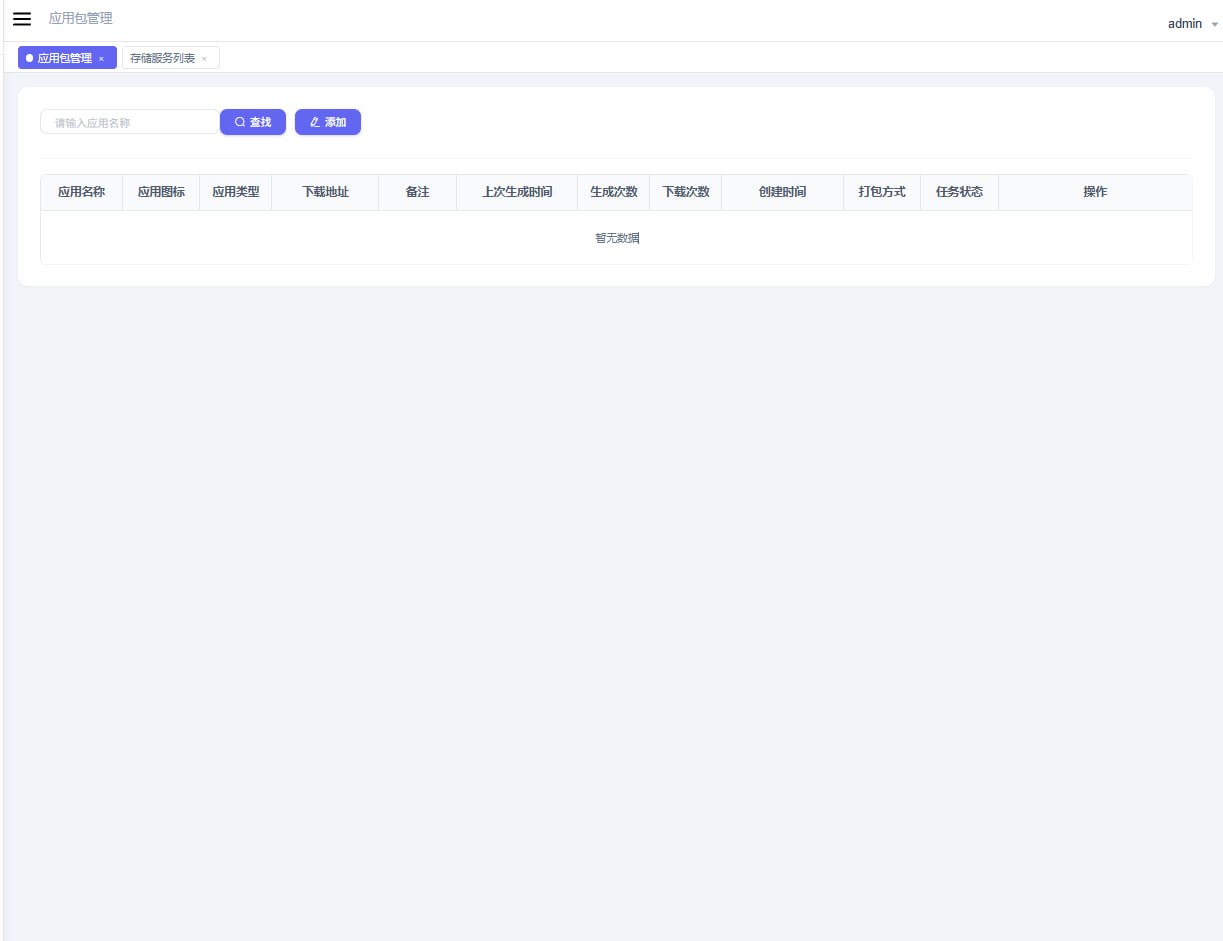
Task: Switch to the 应用包管理 tab
Action: [x=64, y=58]
